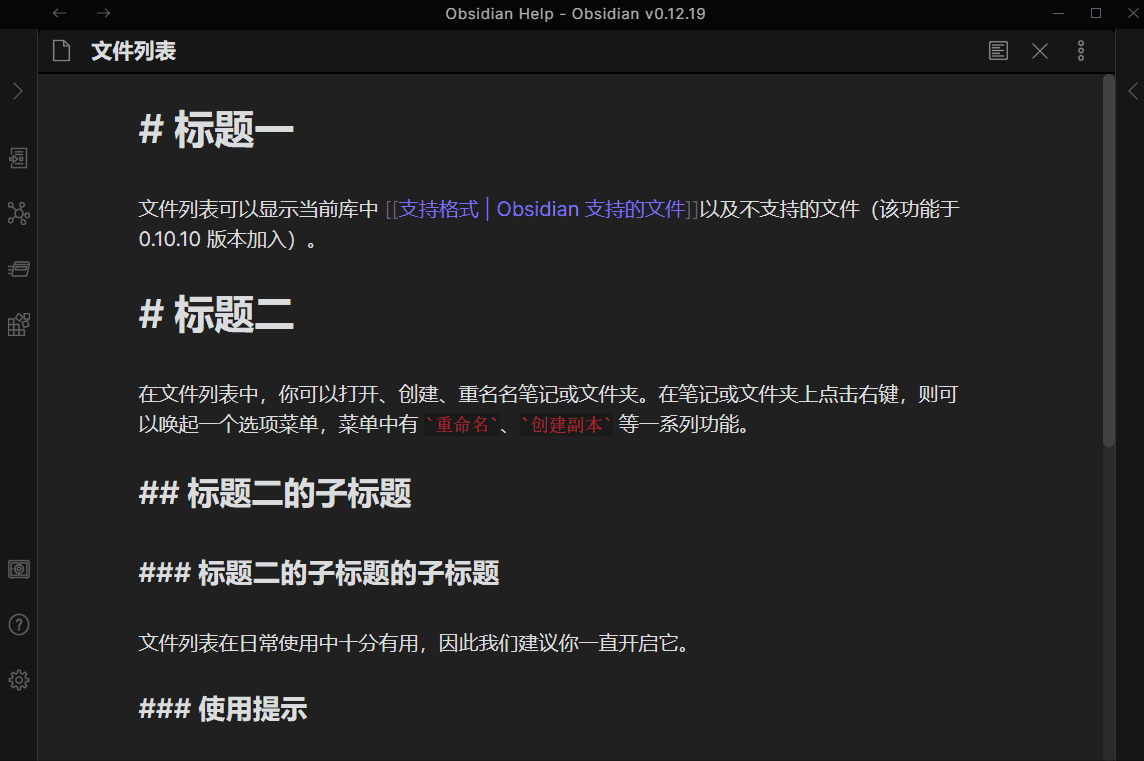Viewport: 1144px width, 761px height.
Task: Toggle preview mode for the note
Action: click(998, 50)
